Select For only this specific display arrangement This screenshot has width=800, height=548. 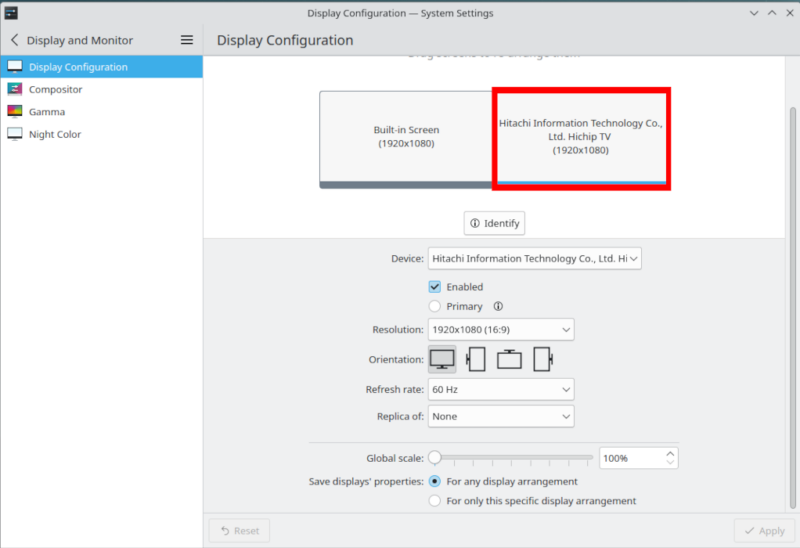[435, 501]
